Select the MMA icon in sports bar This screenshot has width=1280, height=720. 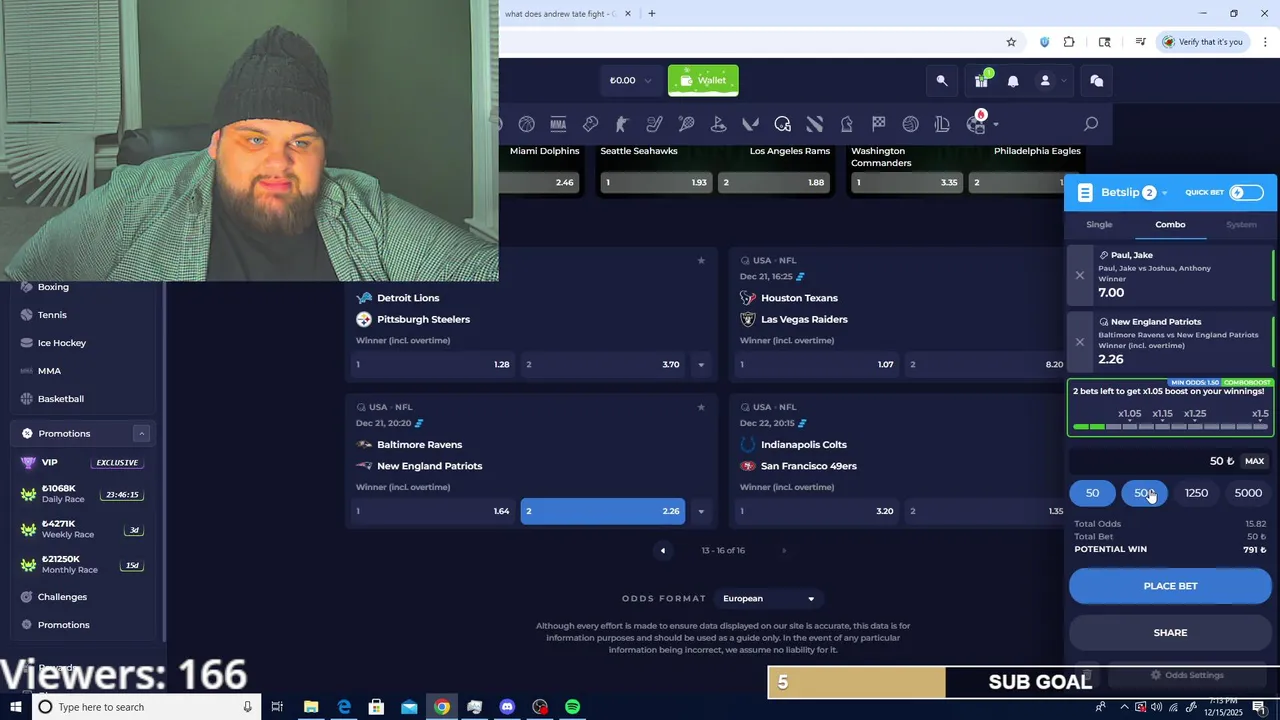(558, 124)
